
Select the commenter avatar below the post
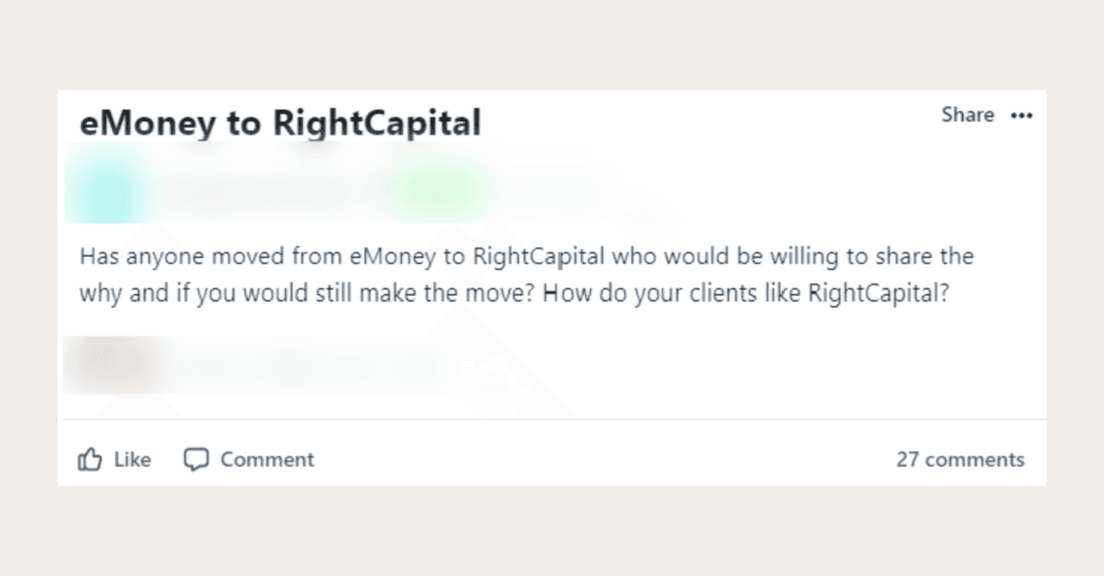(105, 363)
